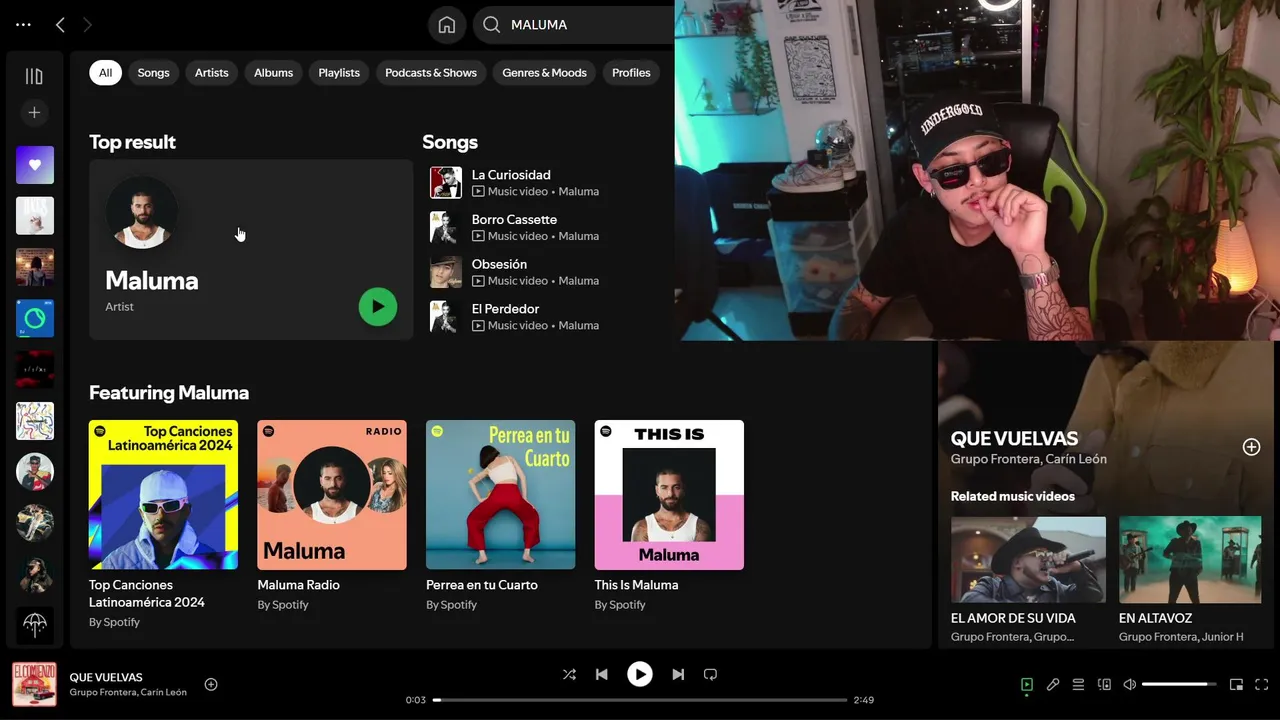
Task: Open the blue circle playlist in sidebar
Action: point(35,318)
